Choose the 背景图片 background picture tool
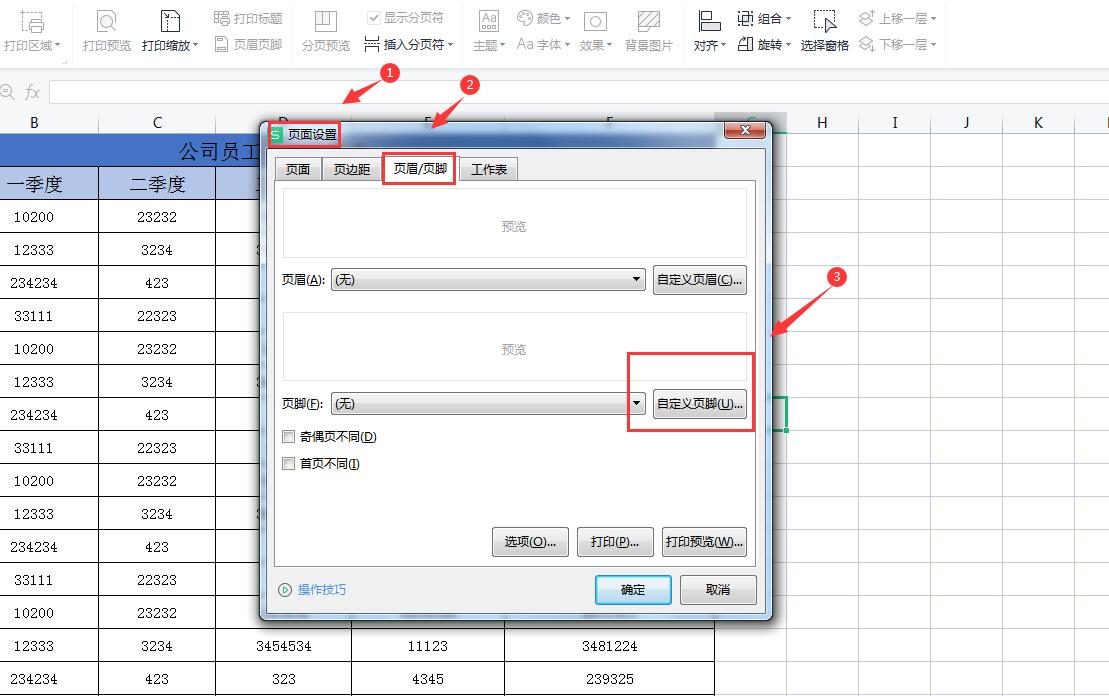 pos(649,31)
